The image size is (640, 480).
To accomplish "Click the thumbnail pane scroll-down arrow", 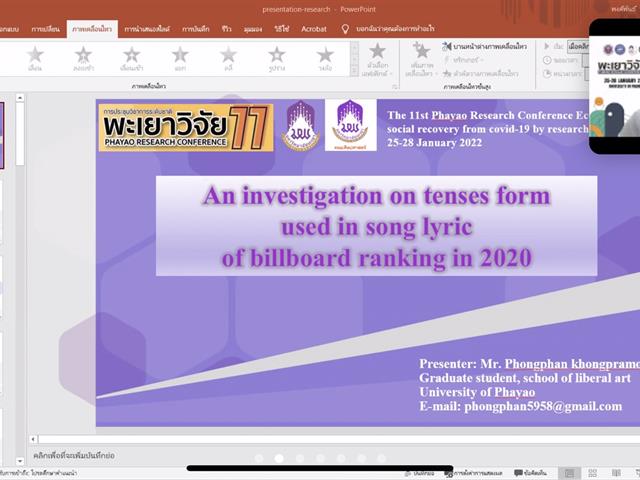I will pyautogui.click(x=20, y=461).
